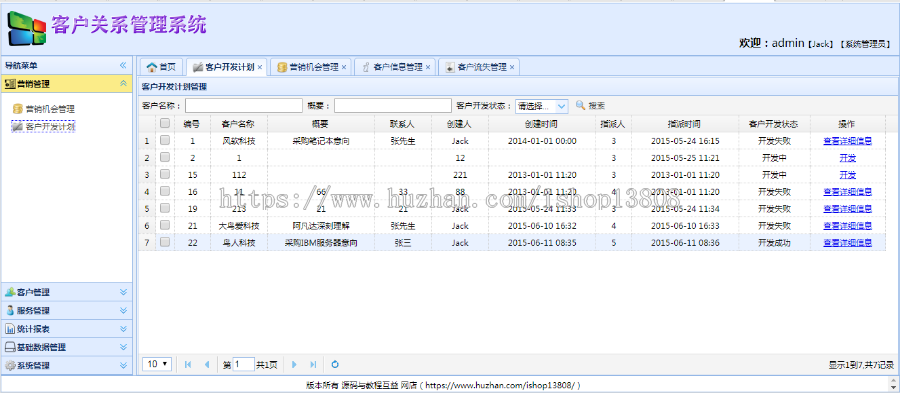Check the row with 编号 19
This screenshot has height=393, width=900.
point(165,208)
